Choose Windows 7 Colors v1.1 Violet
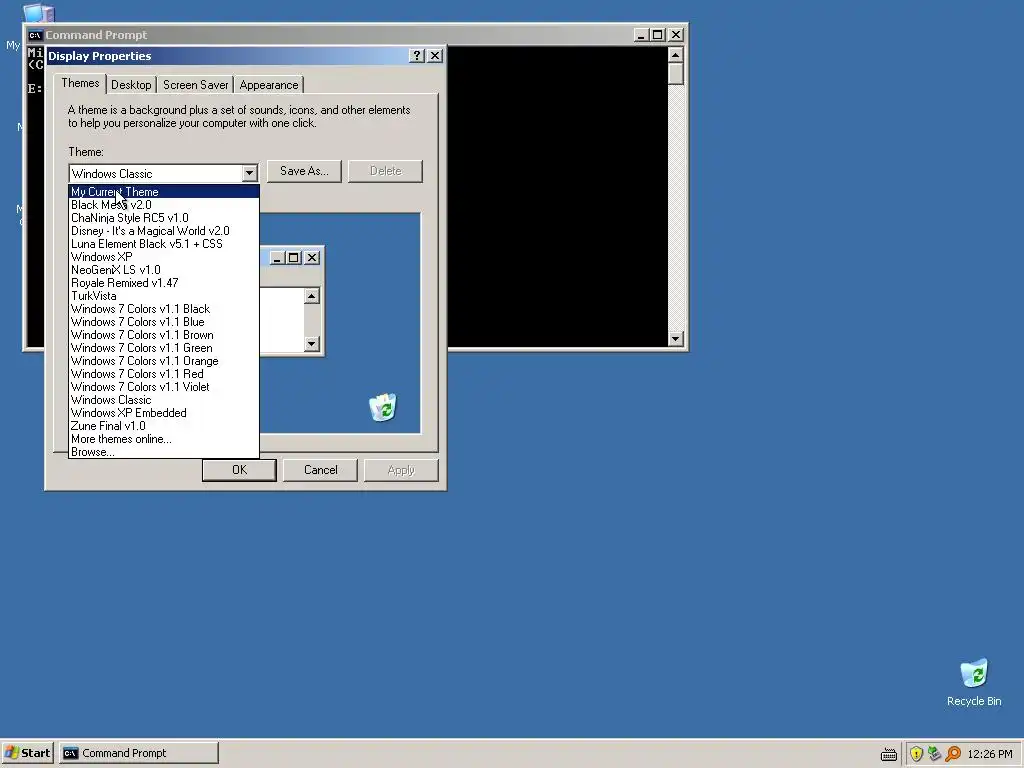 pos(164,387)
